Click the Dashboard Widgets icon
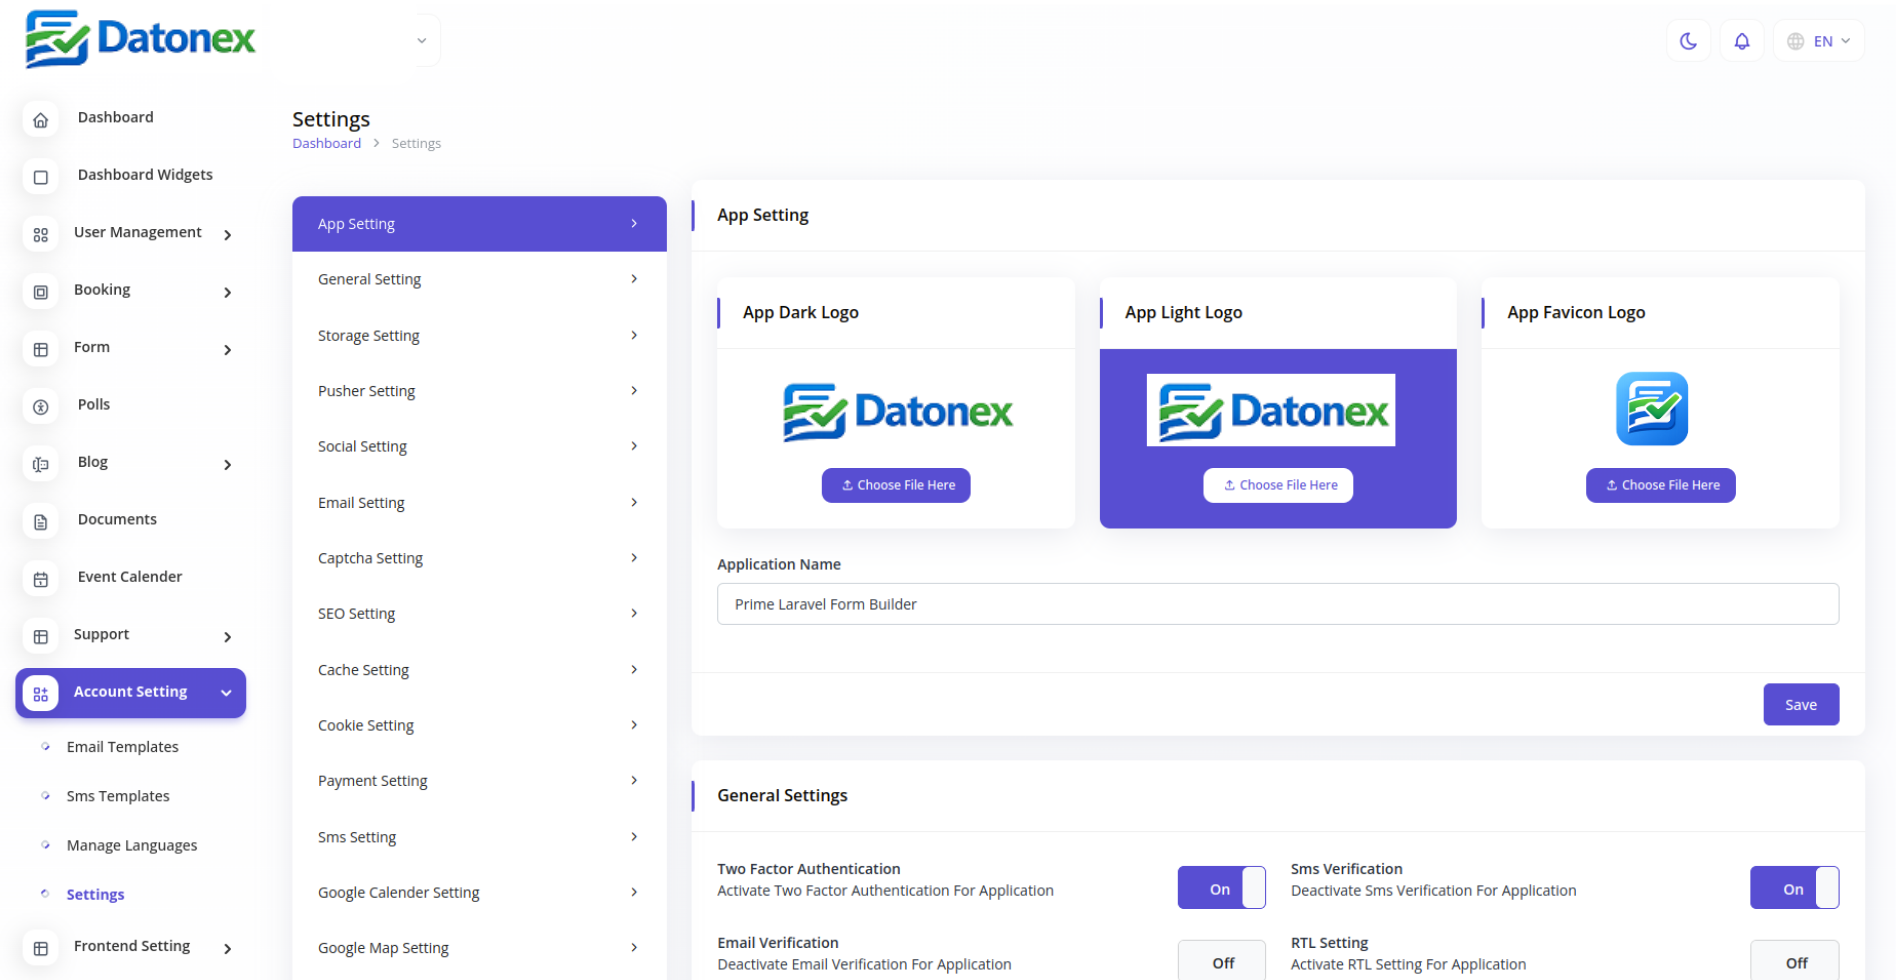 41,177
